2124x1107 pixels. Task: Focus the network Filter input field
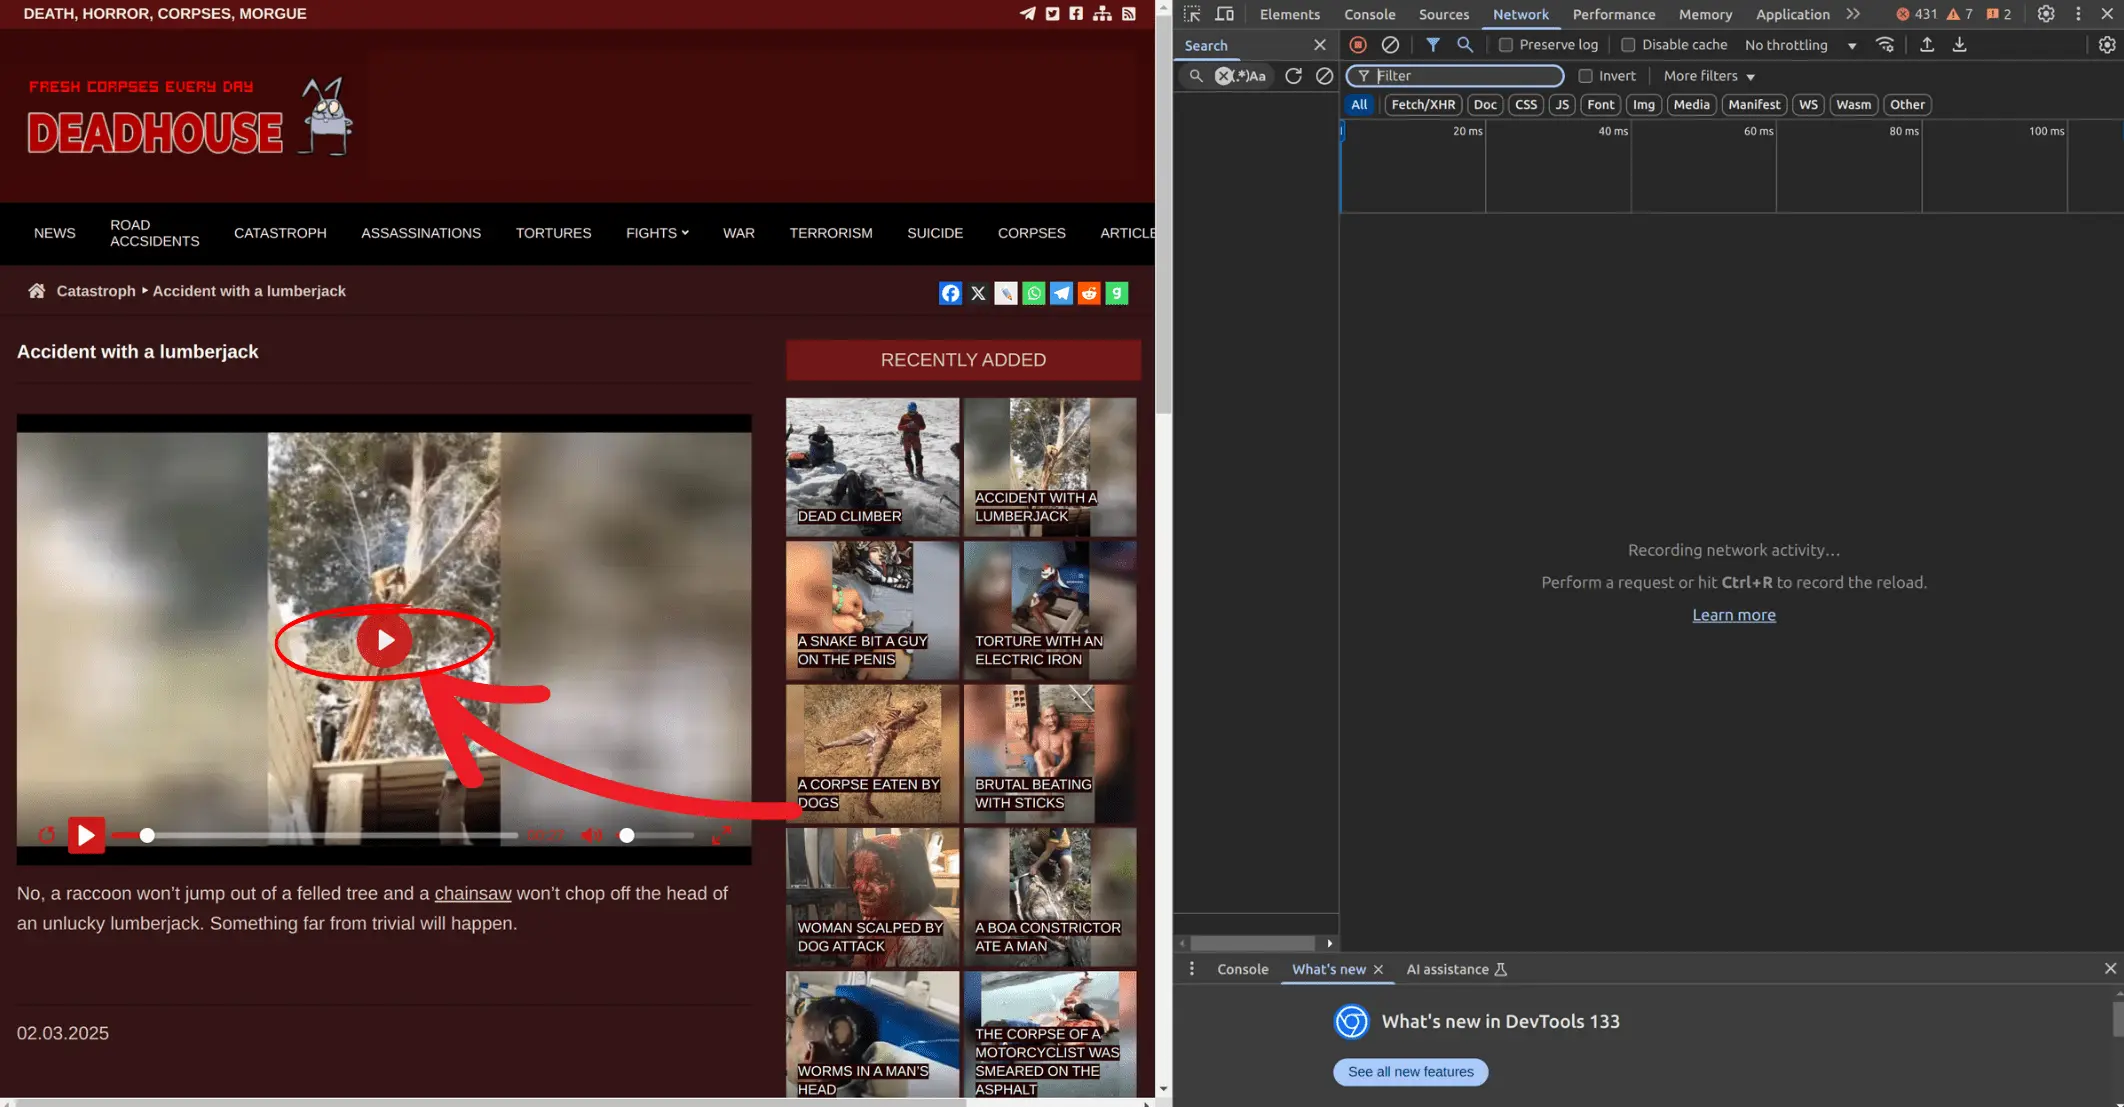tap(1455, 76)
